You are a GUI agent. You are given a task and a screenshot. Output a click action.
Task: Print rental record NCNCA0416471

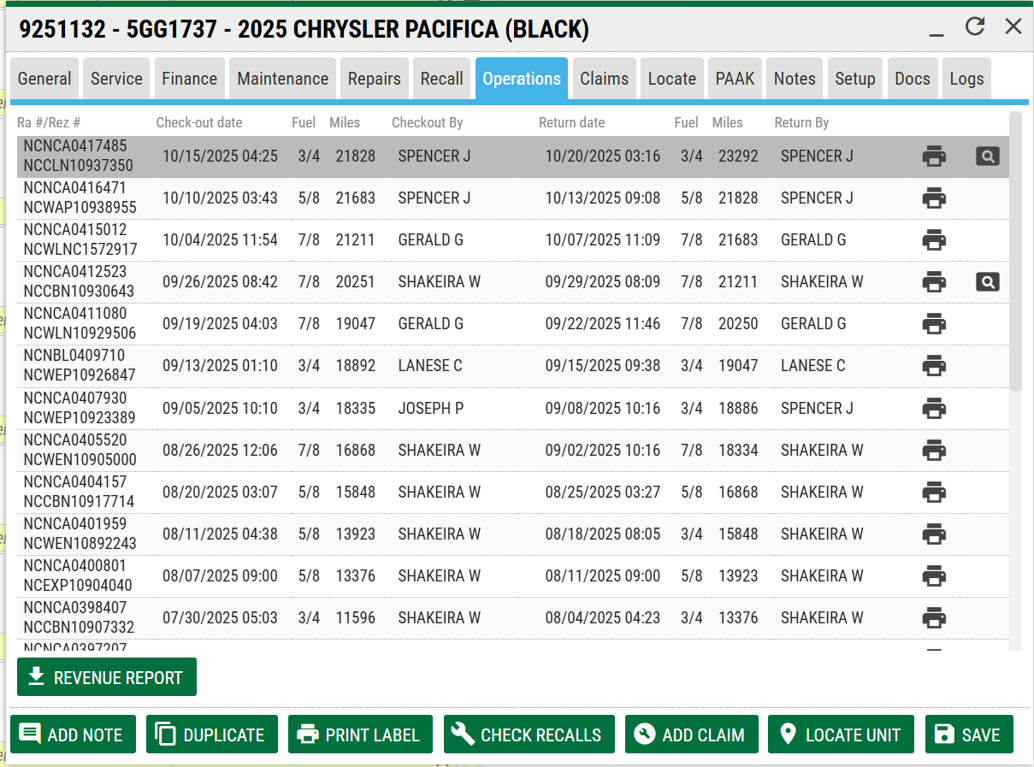tap(934, 198)
